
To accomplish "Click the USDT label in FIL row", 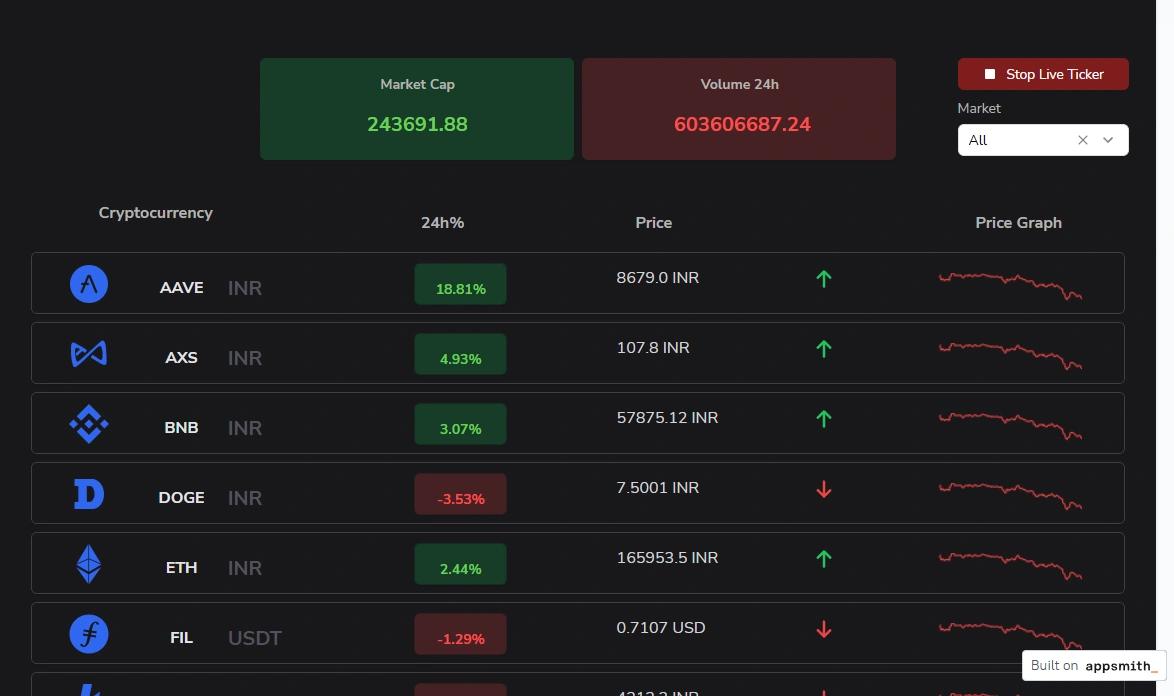I will tap(255, 638).
